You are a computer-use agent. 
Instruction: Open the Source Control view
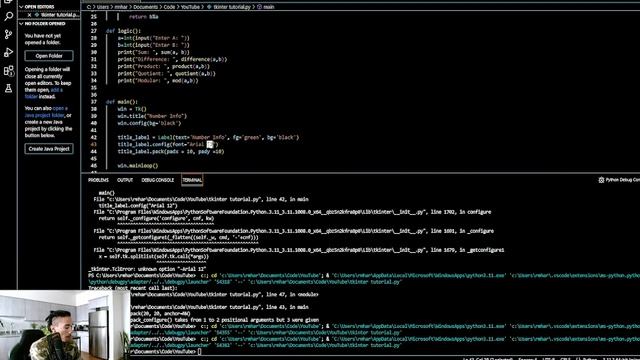click(x=8, y=35)
